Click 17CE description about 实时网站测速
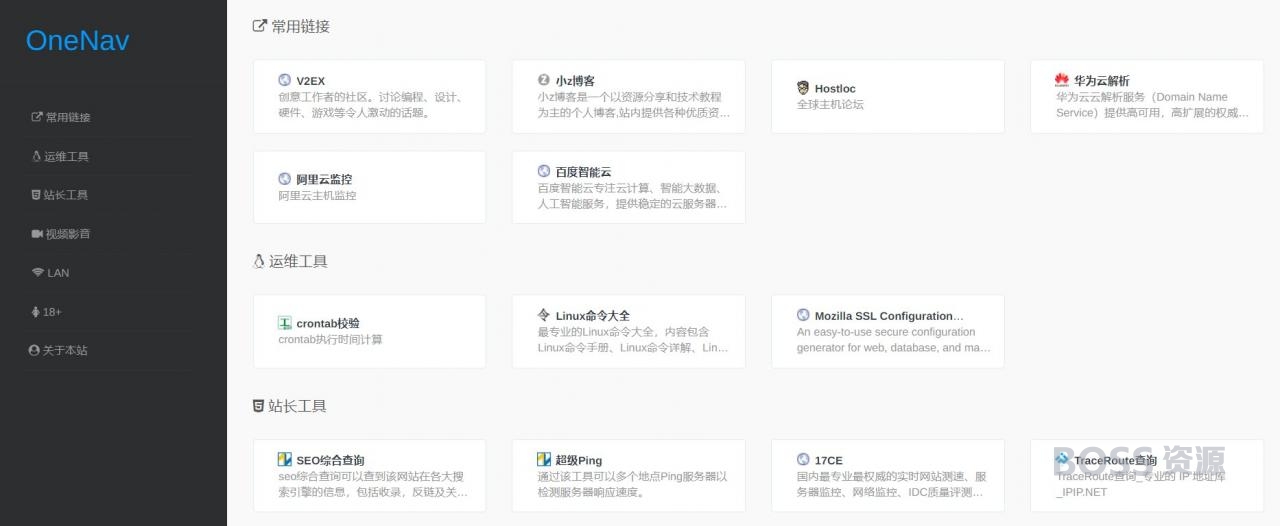Screen dimensions: 1280x526 (x=892, y=484)
